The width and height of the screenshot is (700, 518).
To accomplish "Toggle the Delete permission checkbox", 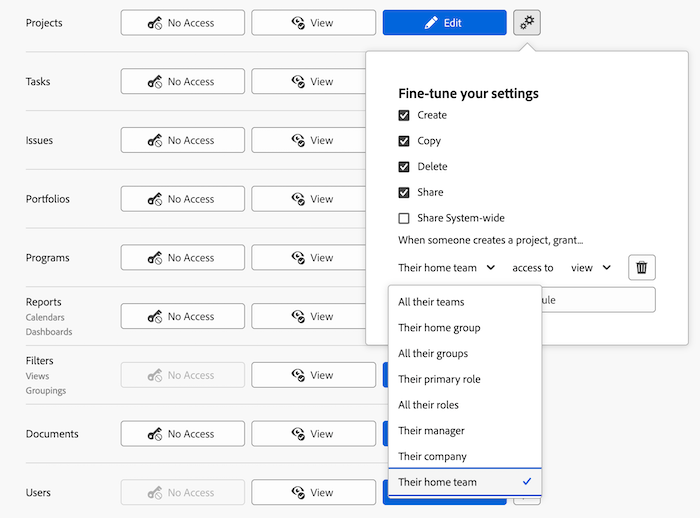I will point(404,167).
